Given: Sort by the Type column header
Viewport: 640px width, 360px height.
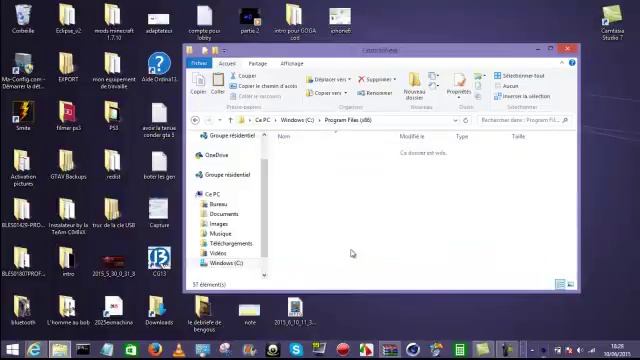Looking at the screenshot, I should point(462,136).
